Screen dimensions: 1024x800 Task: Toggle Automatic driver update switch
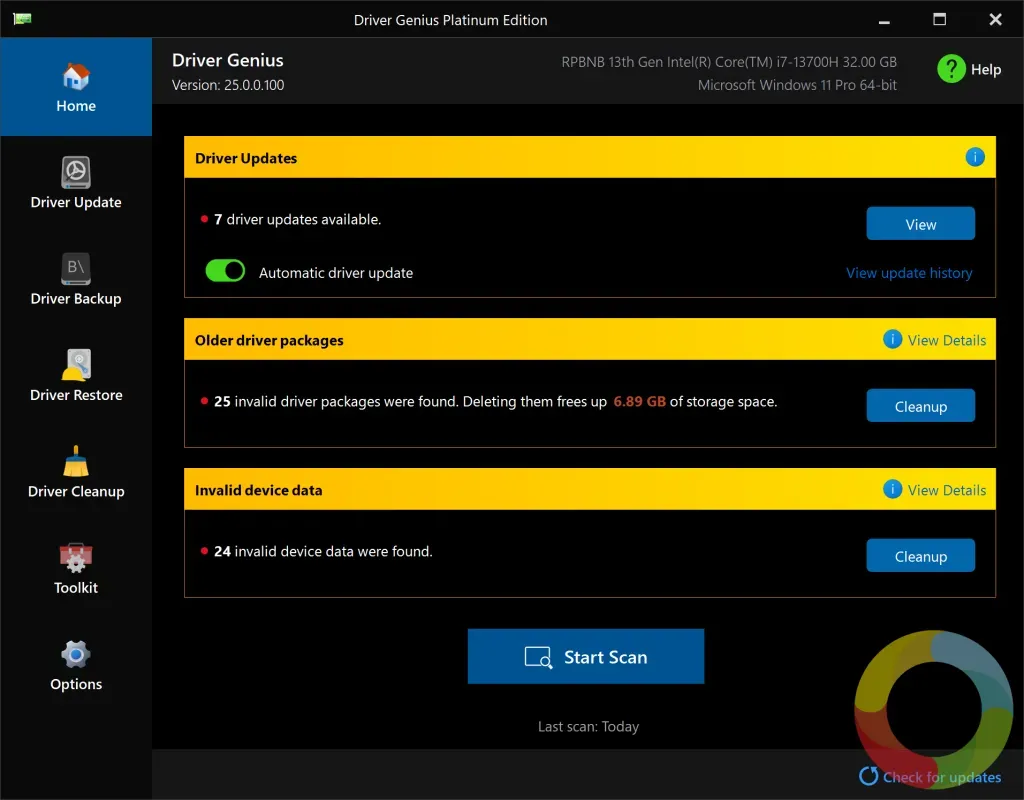[x=225, y=270]
